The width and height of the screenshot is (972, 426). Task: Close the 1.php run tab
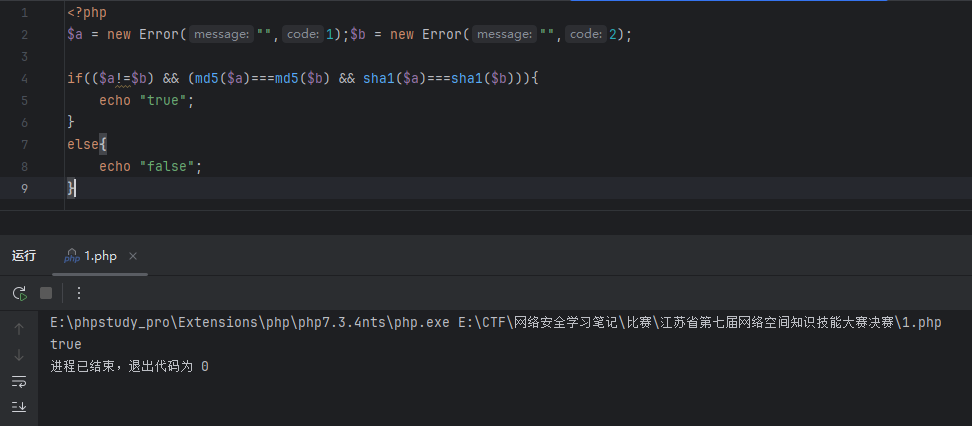[x=133, y=256]
